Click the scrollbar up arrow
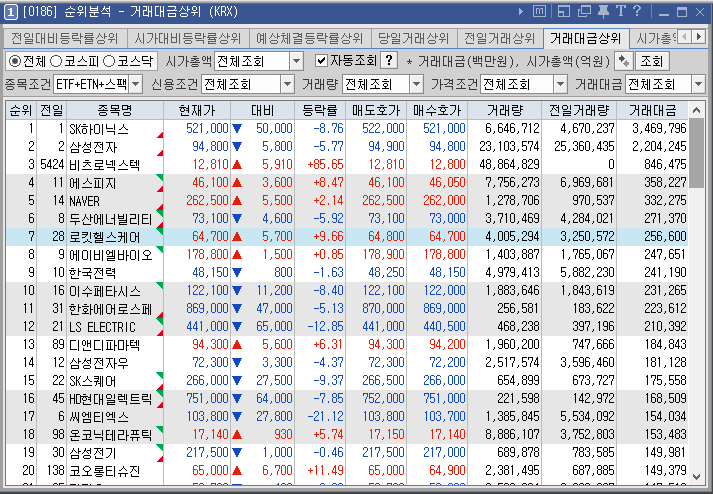The height and width of the screenshot is (494, 713). coord(696,110)
